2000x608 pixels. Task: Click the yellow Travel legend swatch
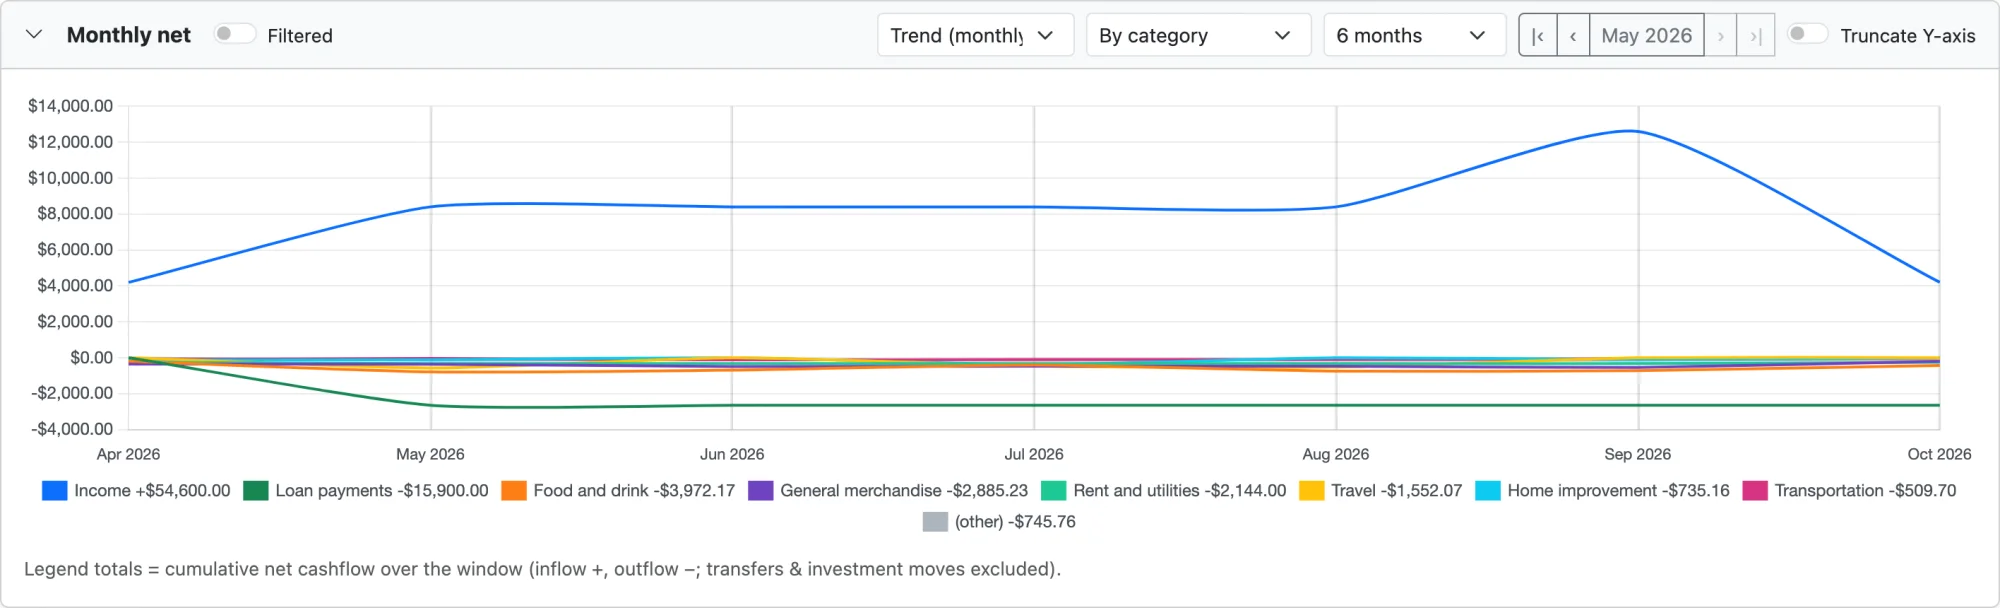(x=1312, y=491)
